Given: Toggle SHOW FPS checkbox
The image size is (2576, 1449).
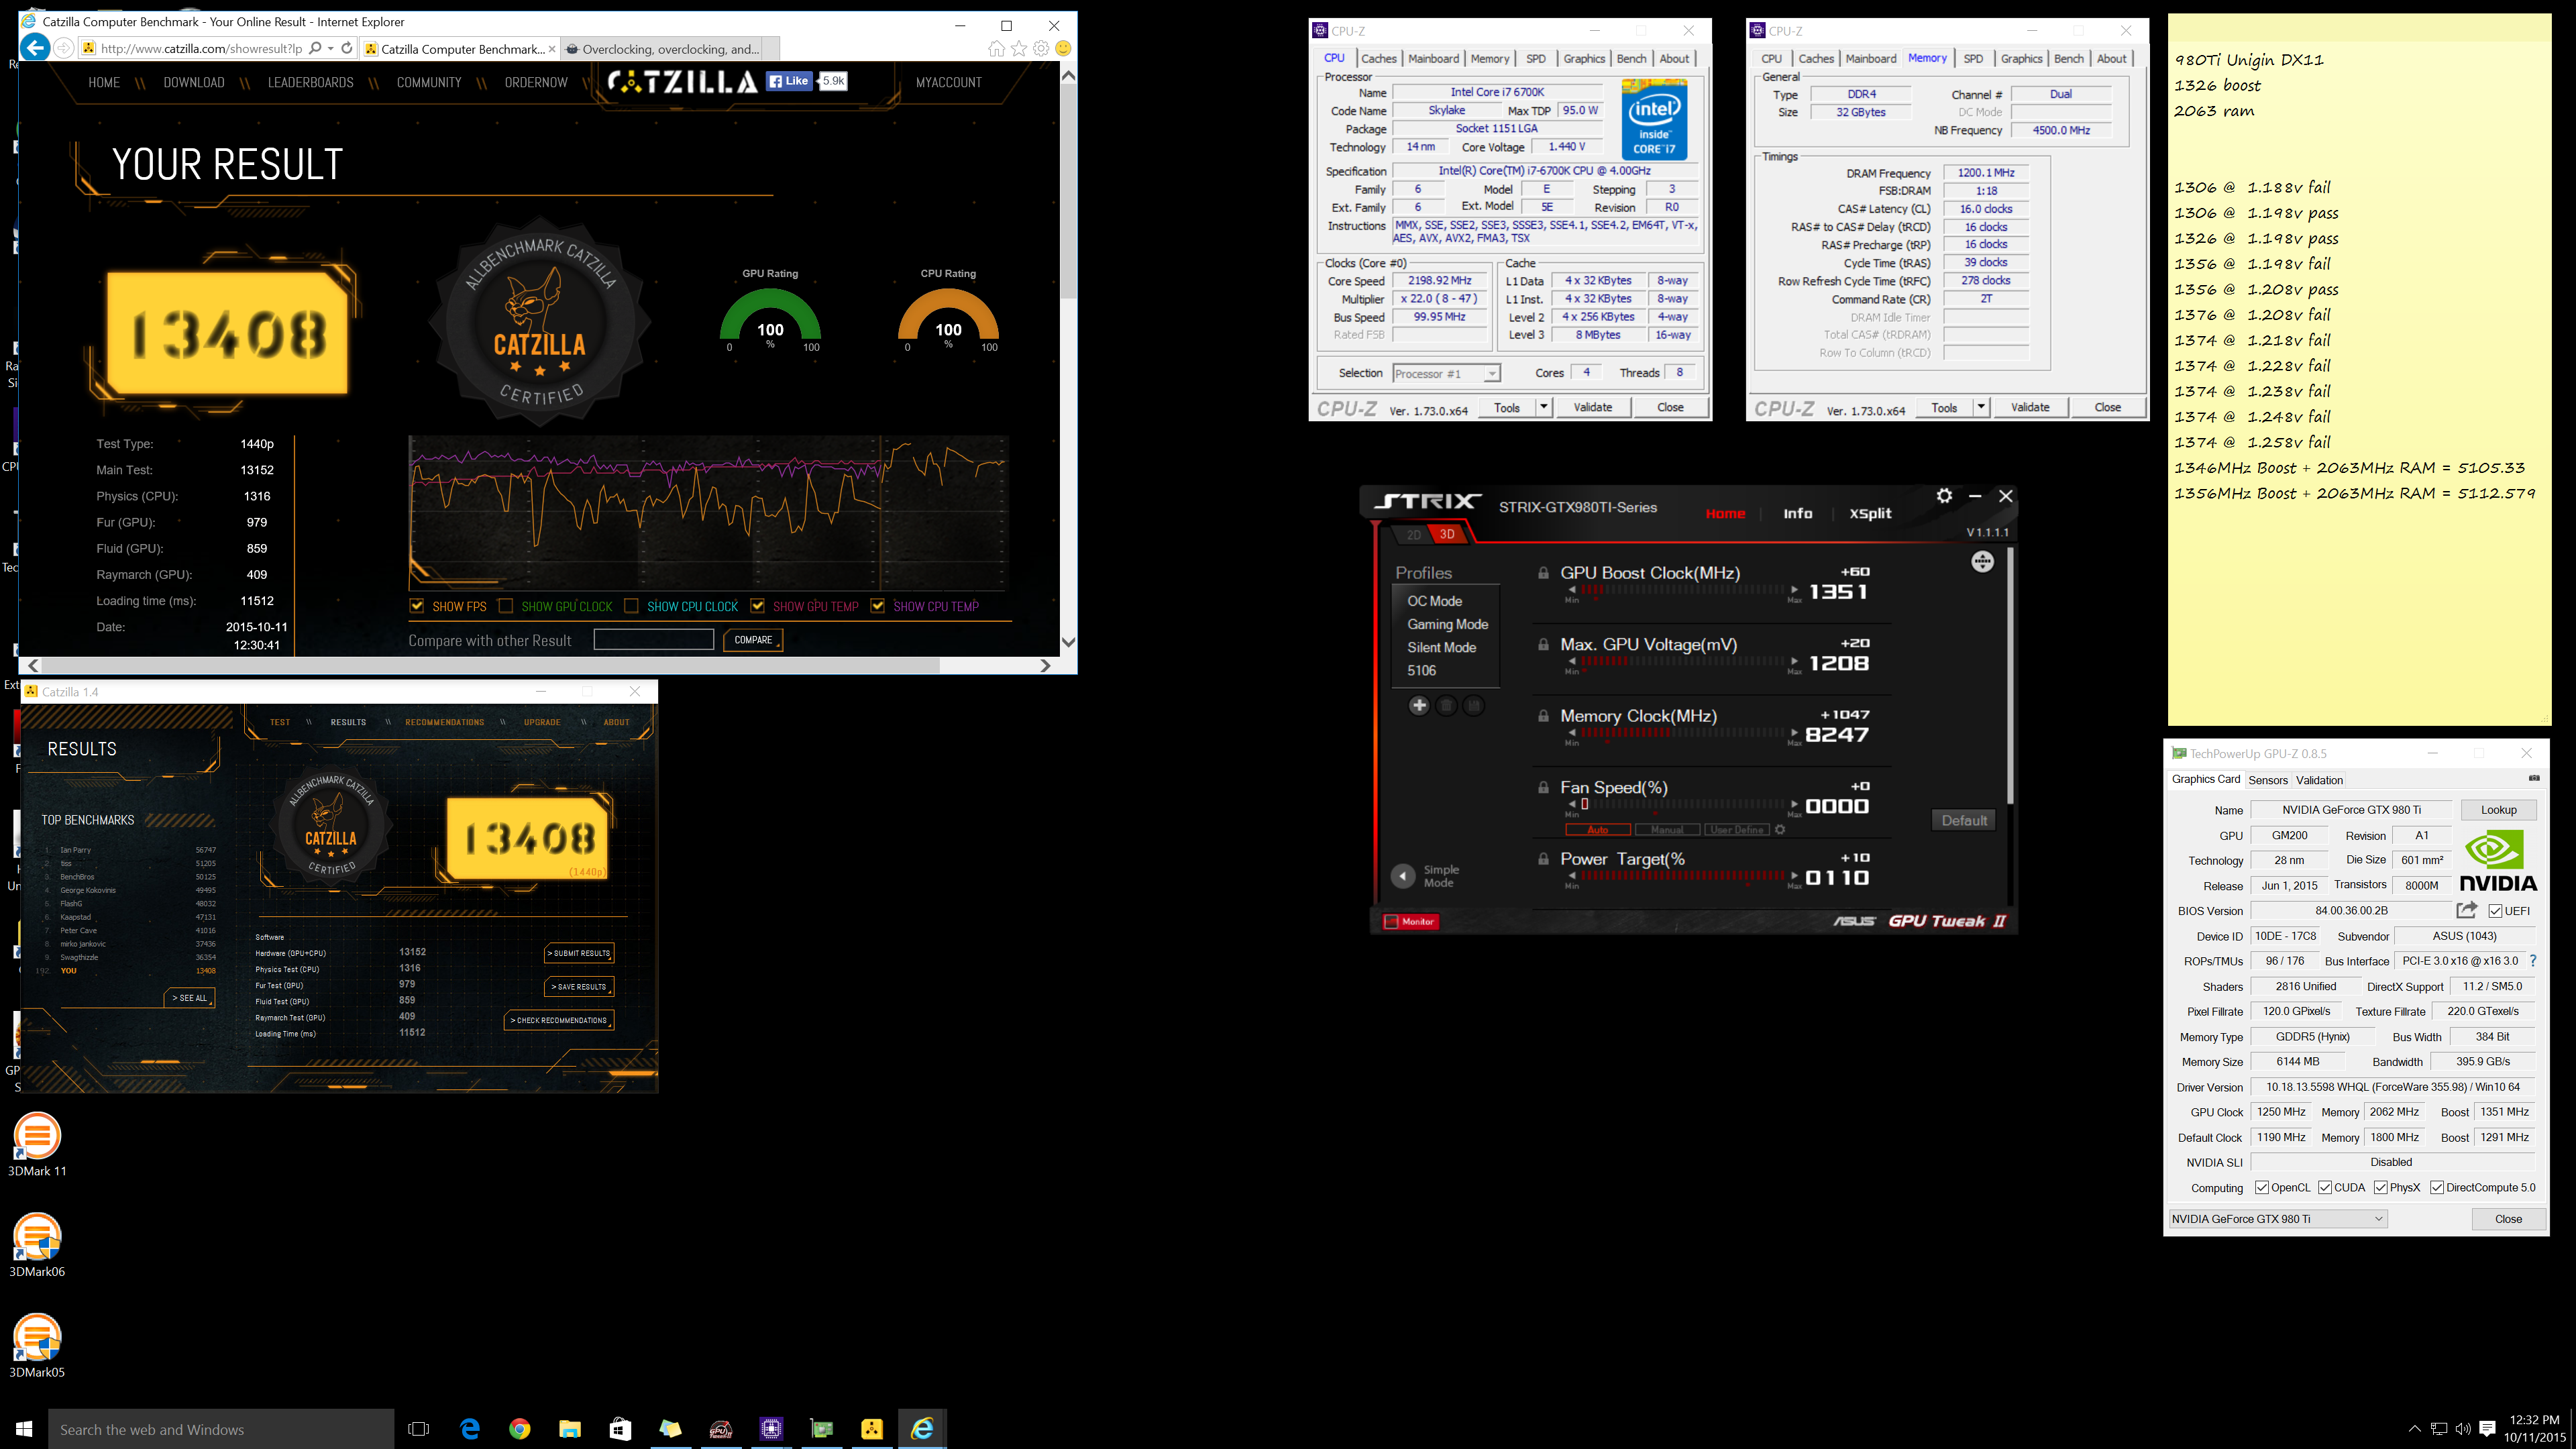Looking at the screenshot, I should point(417,606).
